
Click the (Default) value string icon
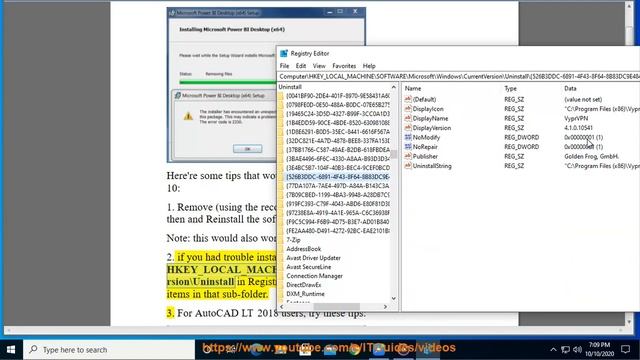click(408, 99)
